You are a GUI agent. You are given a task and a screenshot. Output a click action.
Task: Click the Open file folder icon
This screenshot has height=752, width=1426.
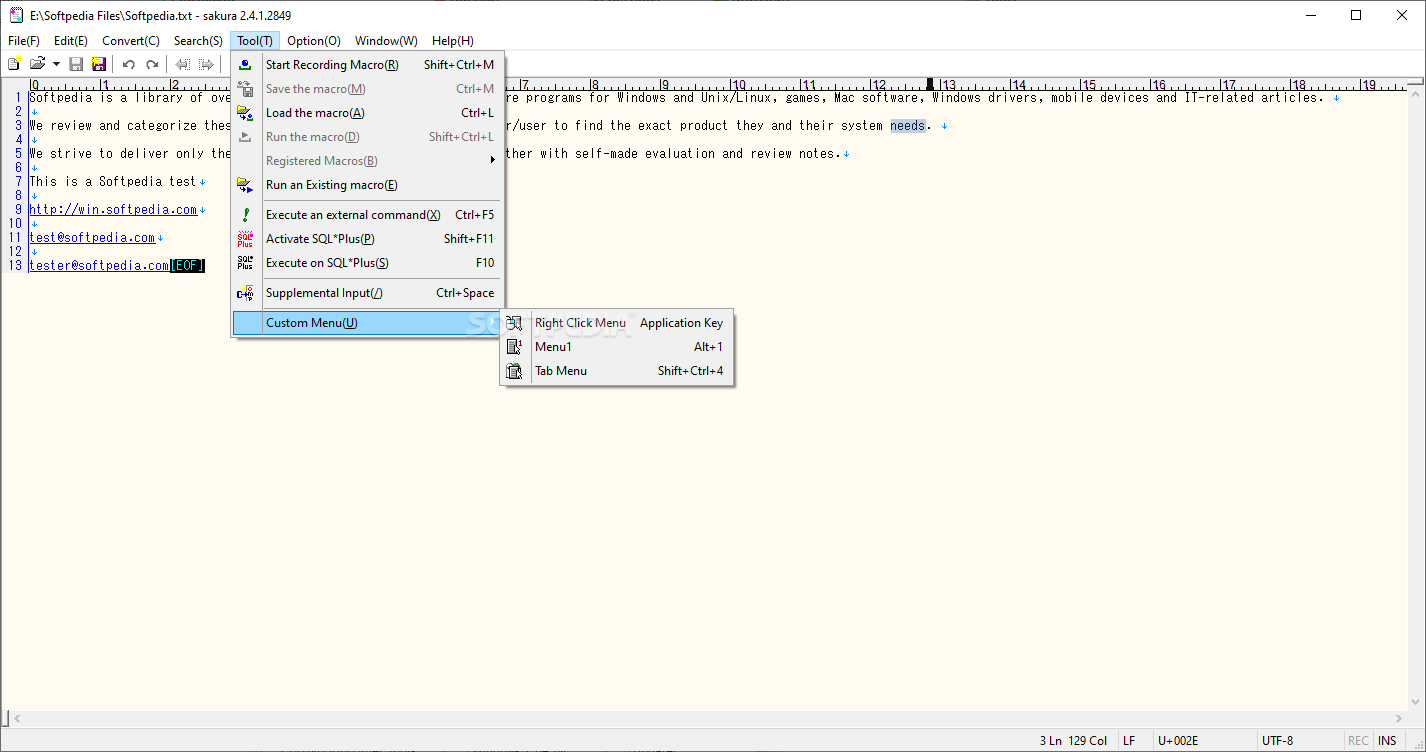(x=38, y=64)
